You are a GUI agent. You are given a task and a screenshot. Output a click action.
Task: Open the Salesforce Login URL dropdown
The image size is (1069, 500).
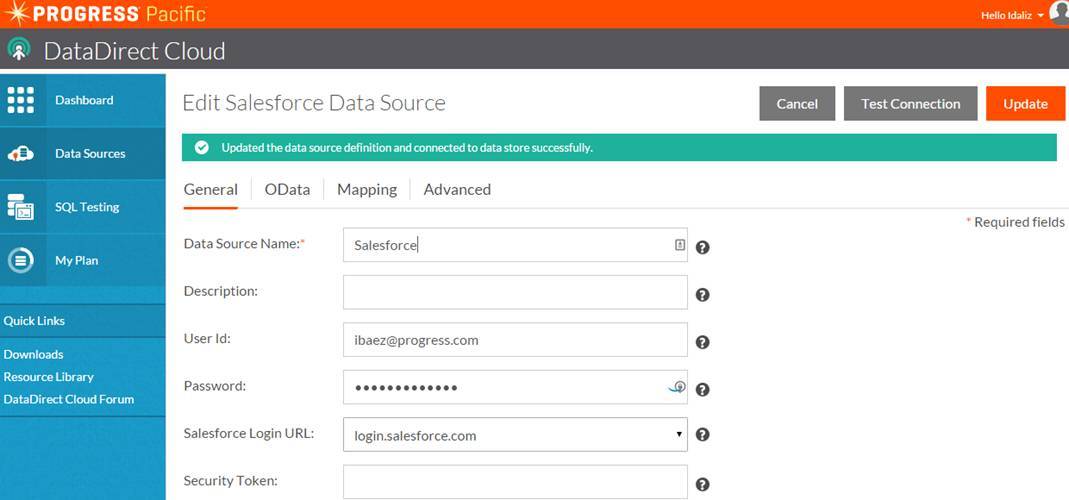515,435
